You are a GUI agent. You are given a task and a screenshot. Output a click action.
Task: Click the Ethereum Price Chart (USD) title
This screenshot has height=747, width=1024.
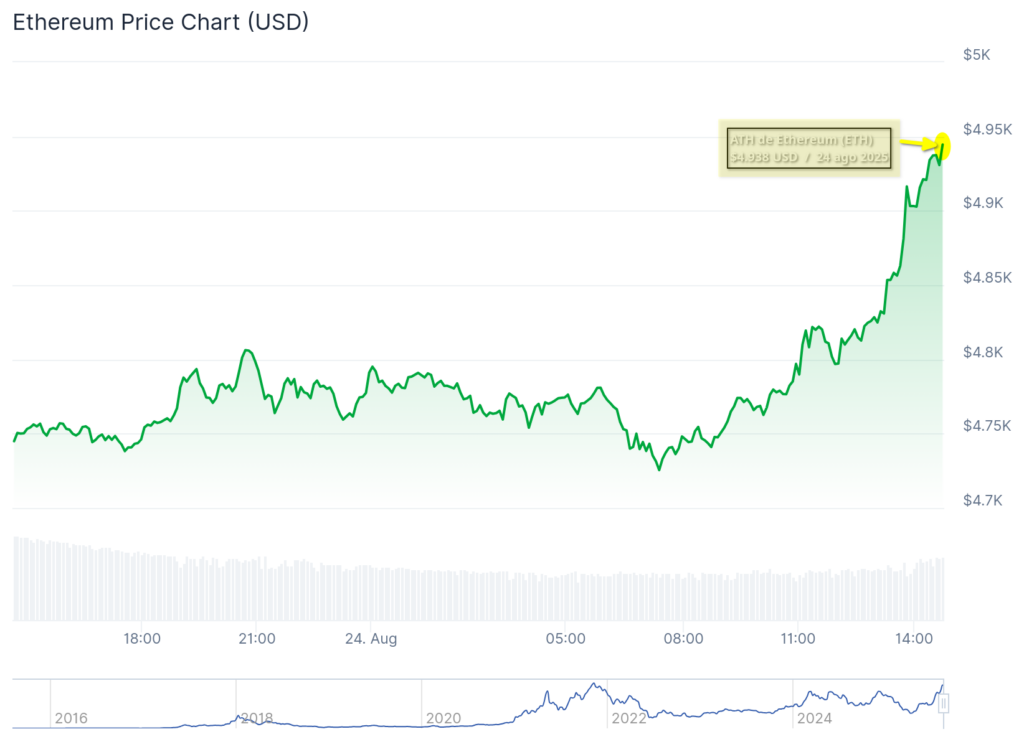coord(161,22)
